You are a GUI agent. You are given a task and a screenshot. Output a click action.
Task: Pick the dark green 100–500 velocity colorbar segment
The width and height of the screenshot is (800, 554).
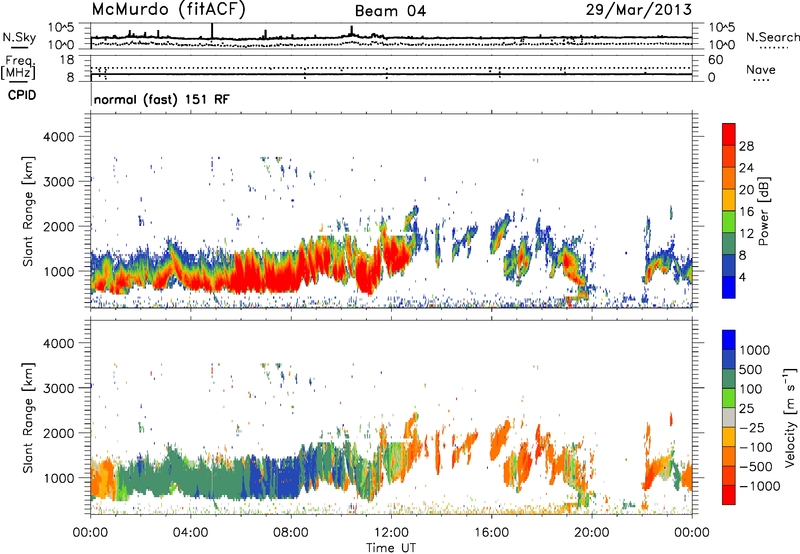tap(729, 379)
